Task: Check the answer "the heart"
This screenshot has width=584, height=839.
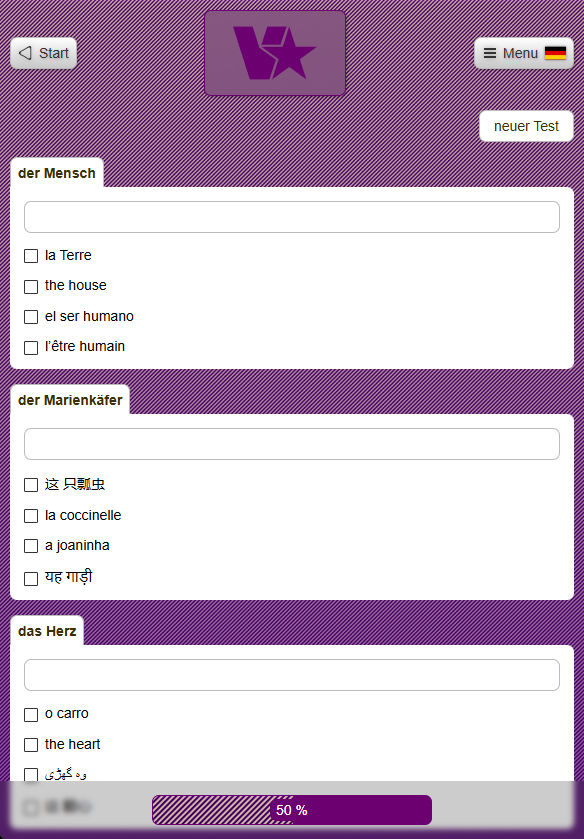Action: click(31, 745)
